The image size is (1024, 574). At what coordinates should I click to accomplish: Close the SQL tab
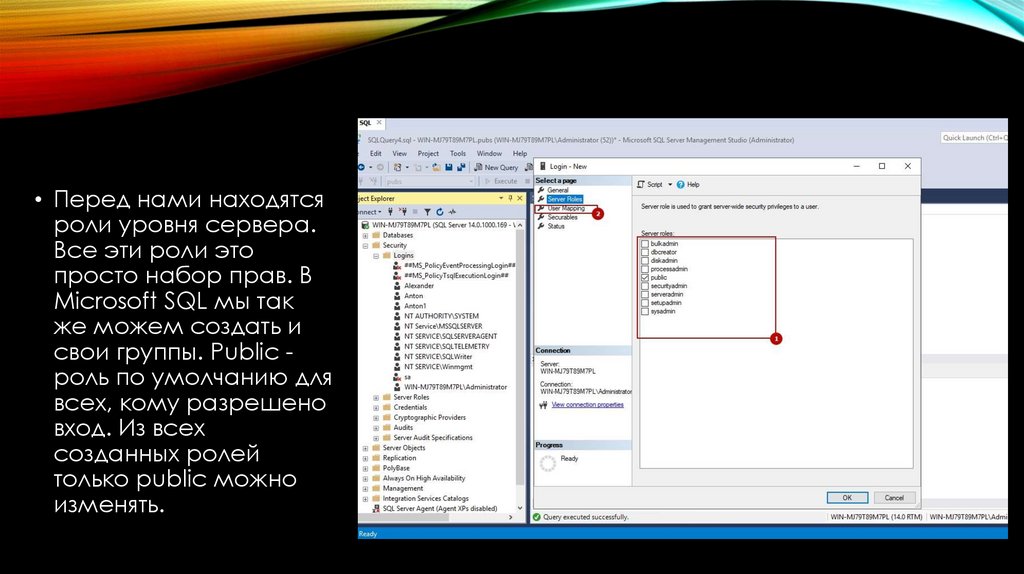click(x=379, y=123)
